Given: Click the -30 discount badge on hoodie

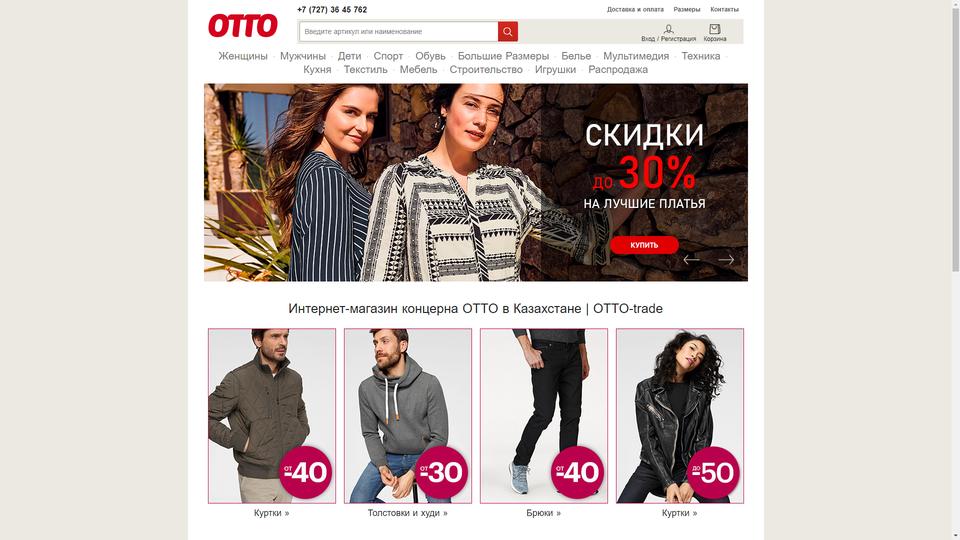Looking at the screenshot, I should [441, 472].
